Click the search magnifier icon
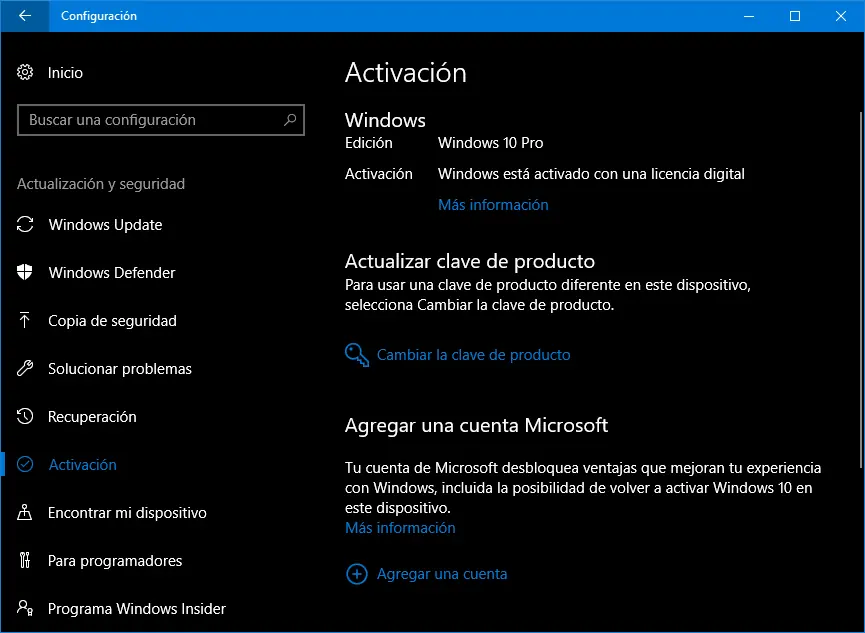The width and height of the screenshot is (865, 633). pos(290,120)
